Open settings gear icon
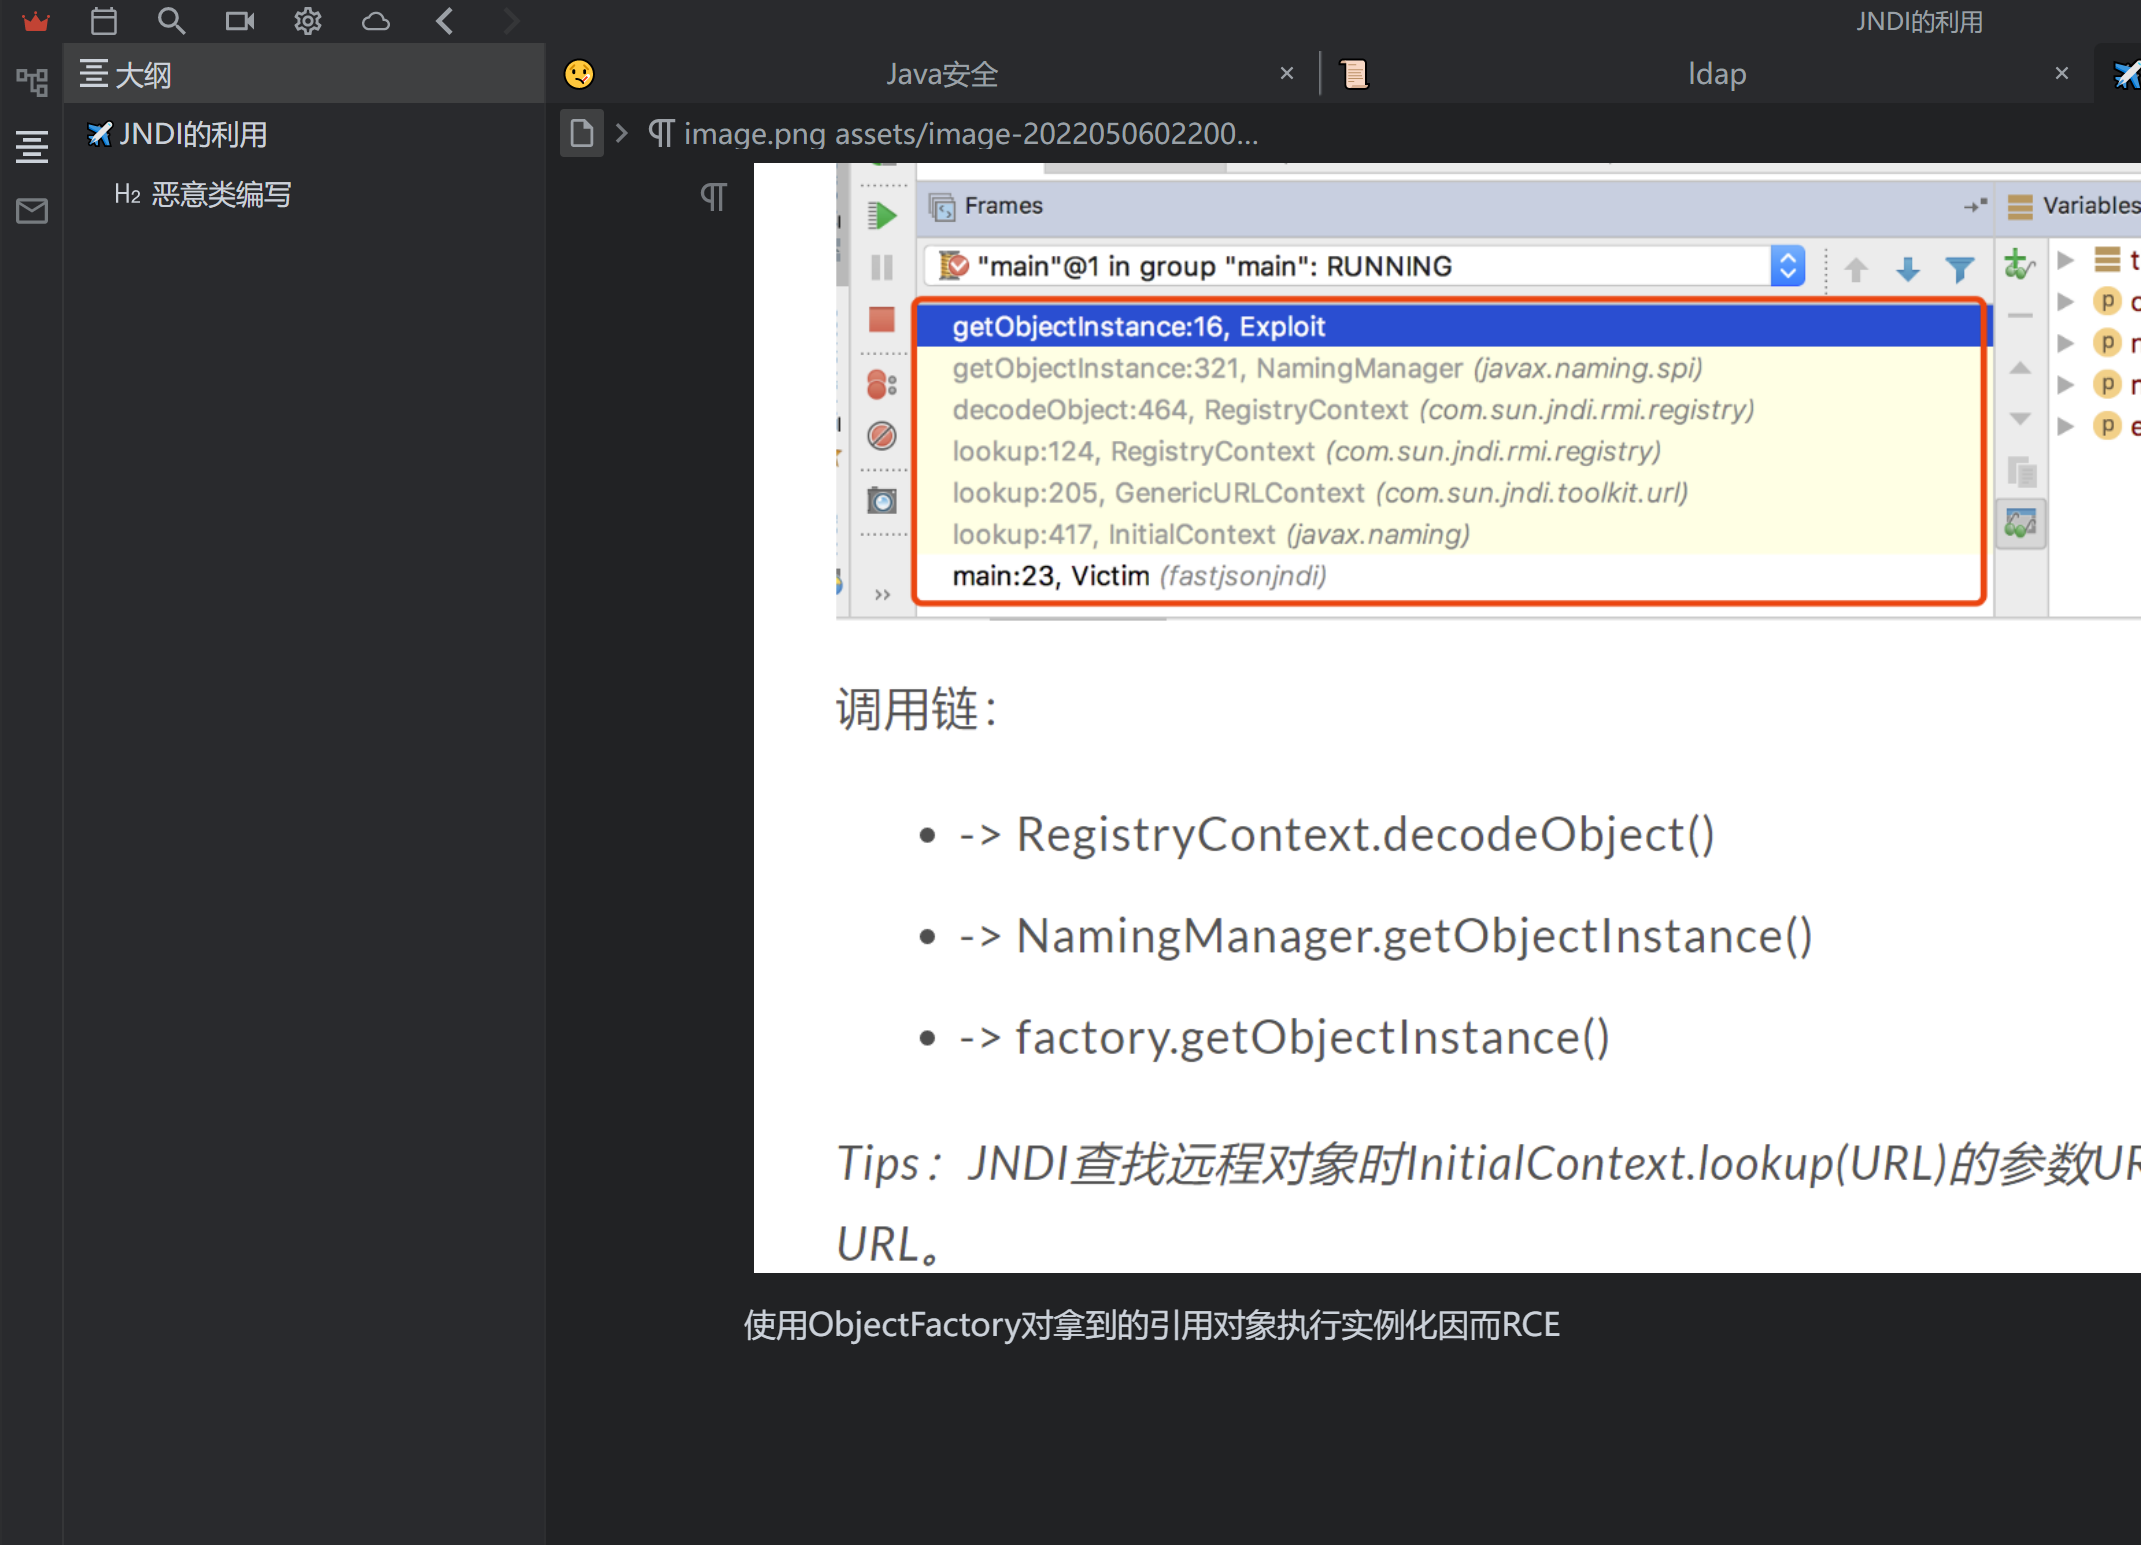The image size is (2141, 1545). coord(307,21)
